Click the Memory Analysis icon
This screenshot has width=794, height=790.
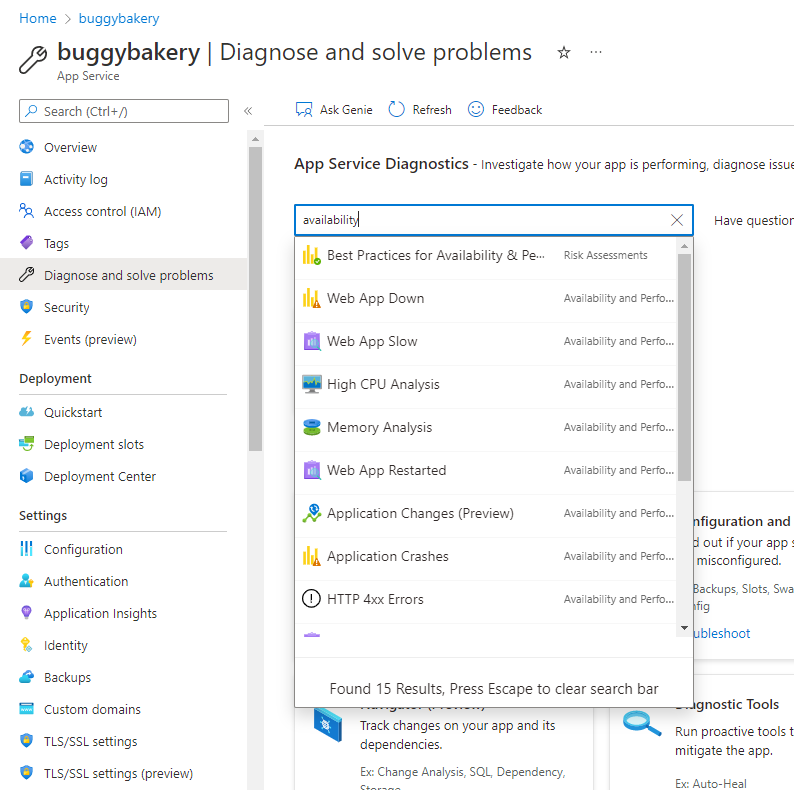pyautogui.click(x=311, y=427)
